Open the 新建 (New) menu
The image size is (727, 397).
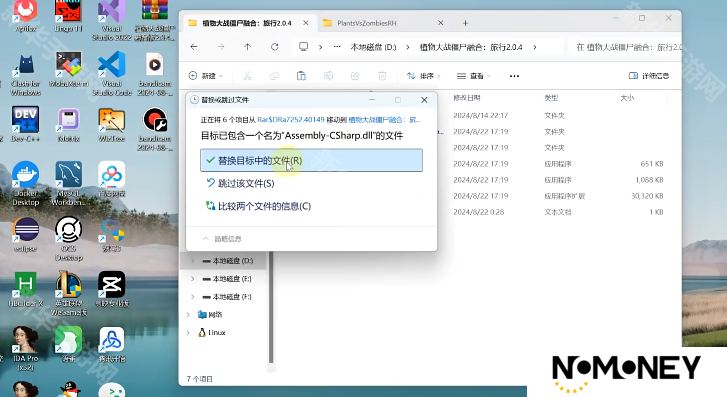click(206, 76)
